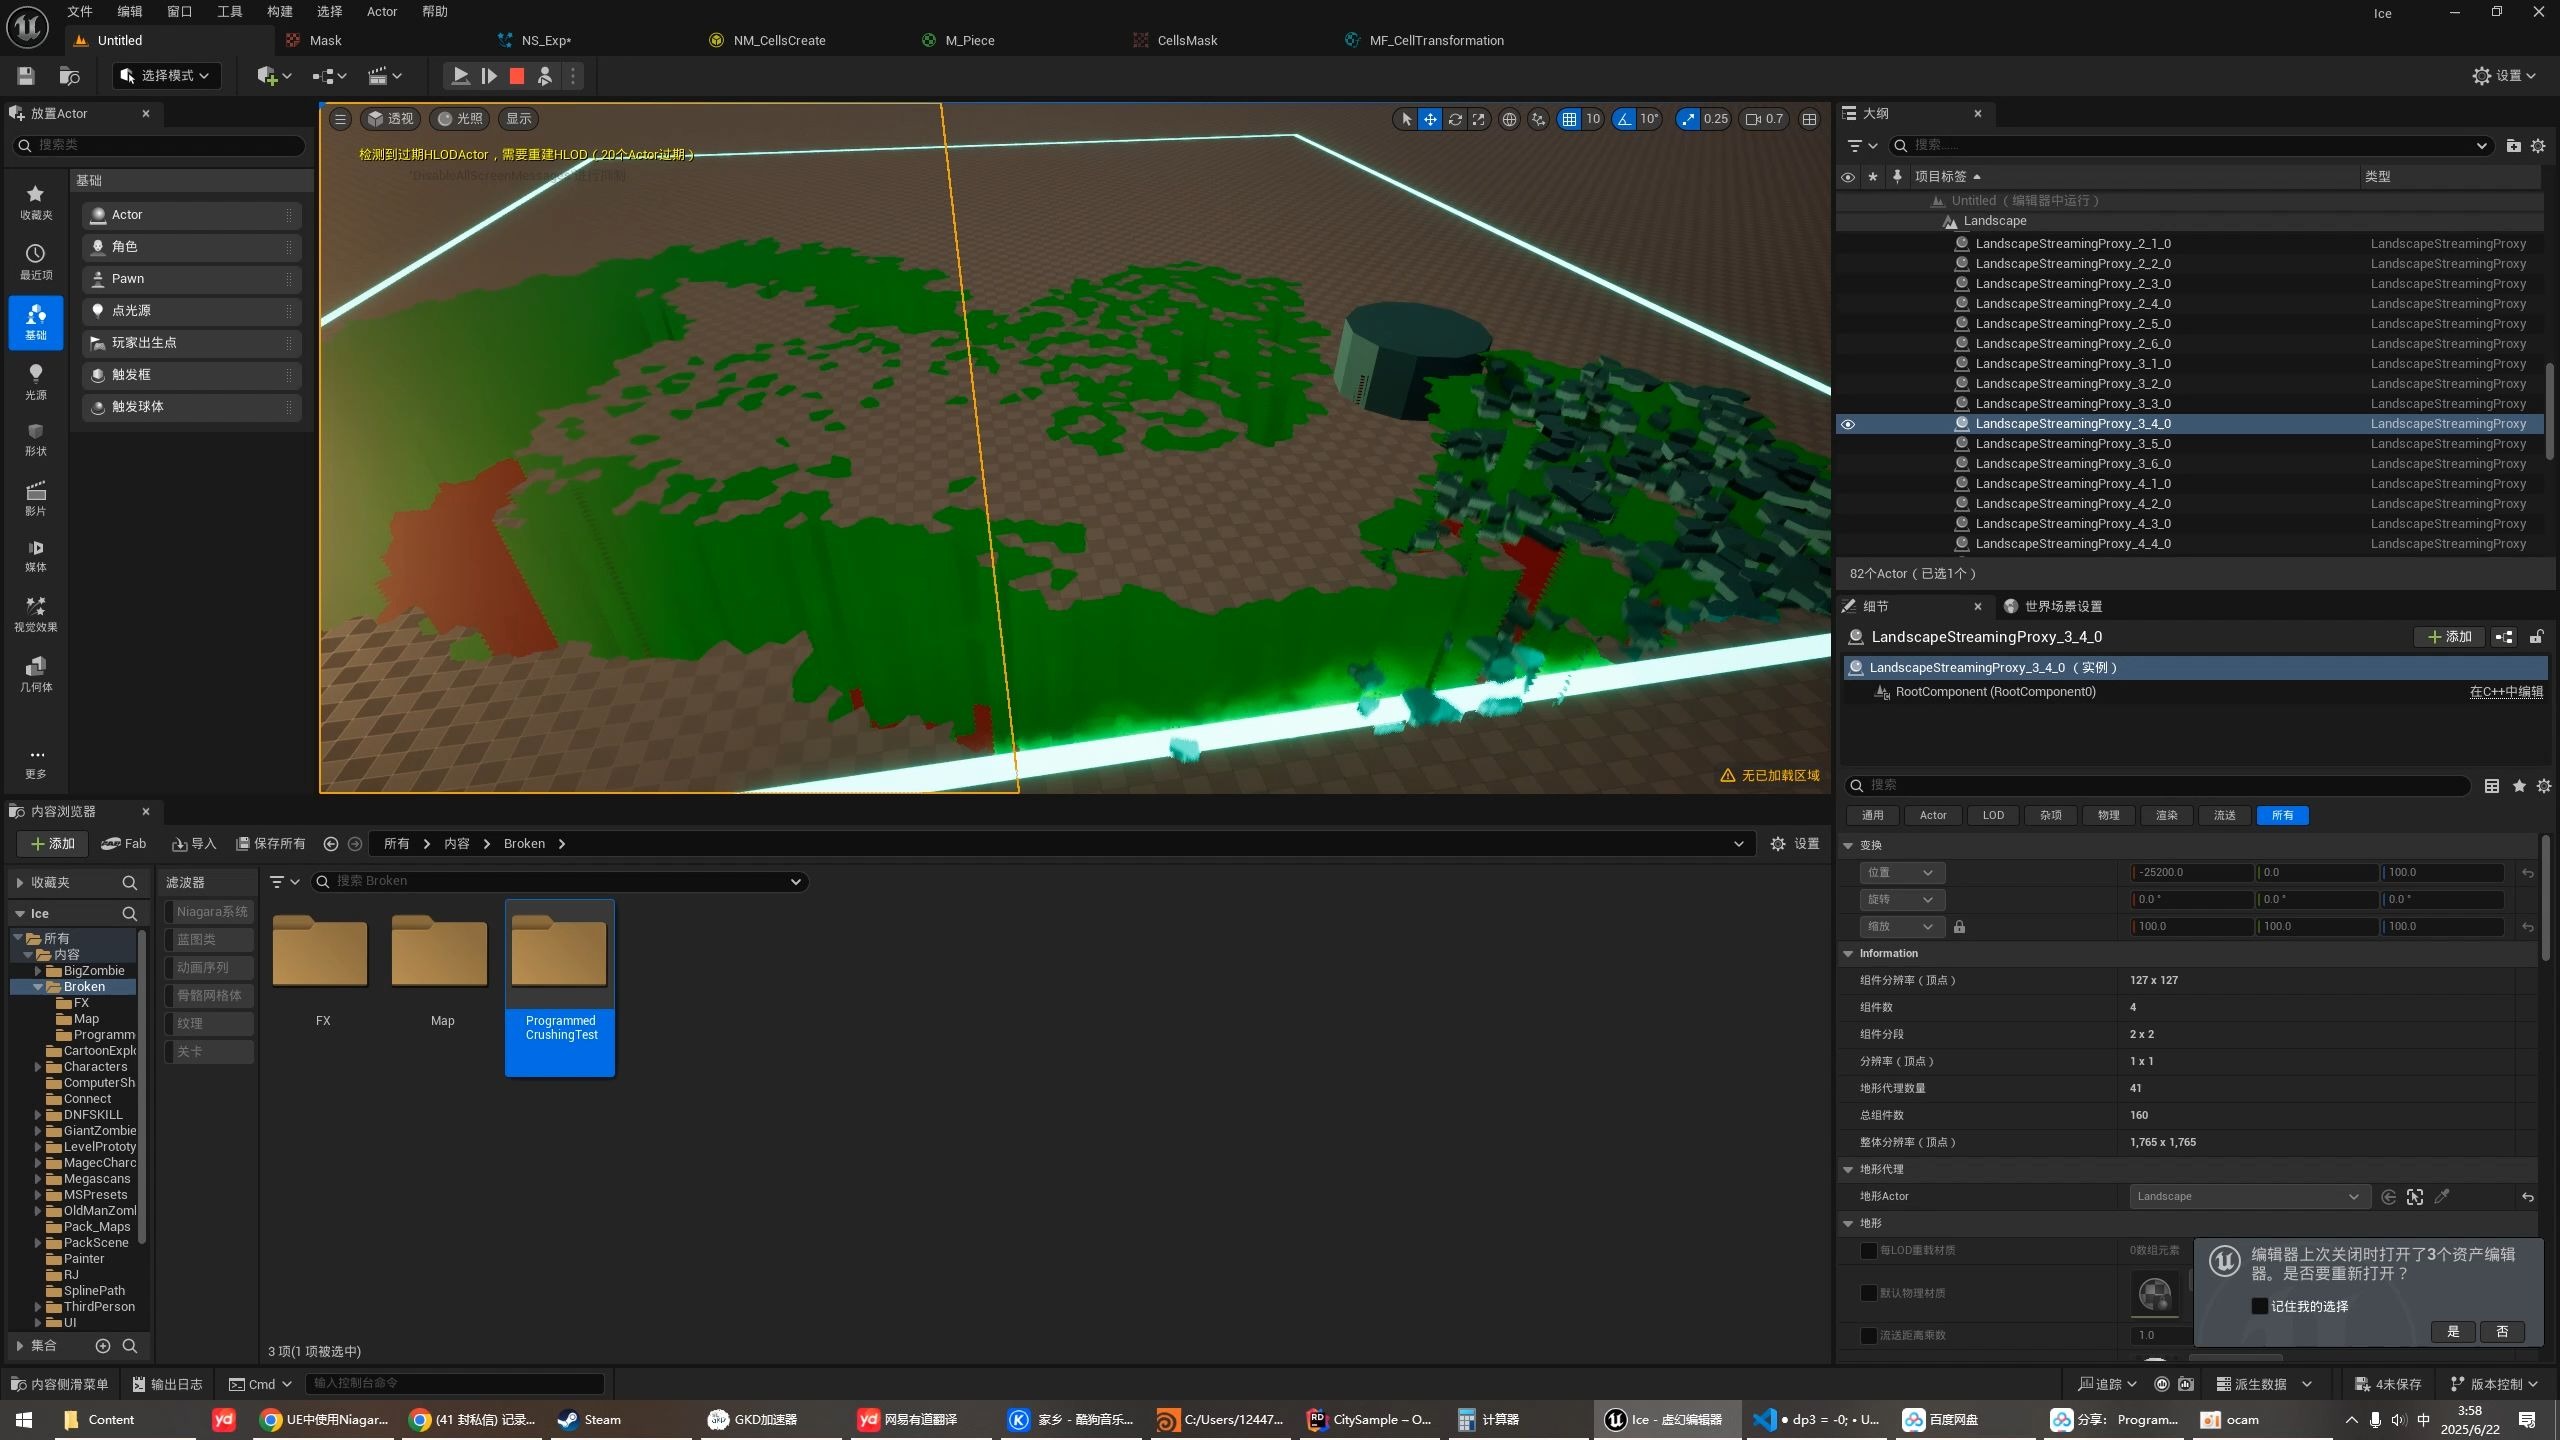Toggle world/local coordinate space globe icon
This screenshot has width=2560, height=1440.
(x=1509, y=119)
